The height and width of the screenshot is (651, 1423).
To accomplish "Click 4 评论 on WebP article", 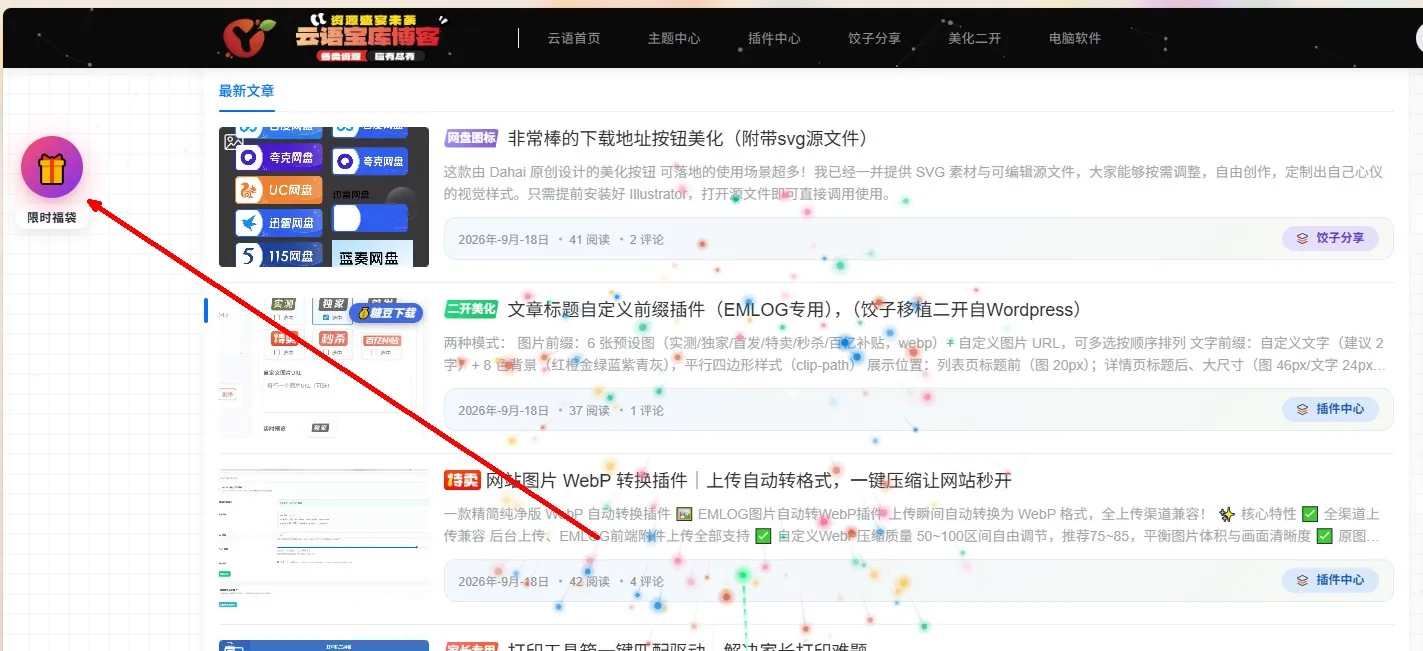I will pos(646,582).
